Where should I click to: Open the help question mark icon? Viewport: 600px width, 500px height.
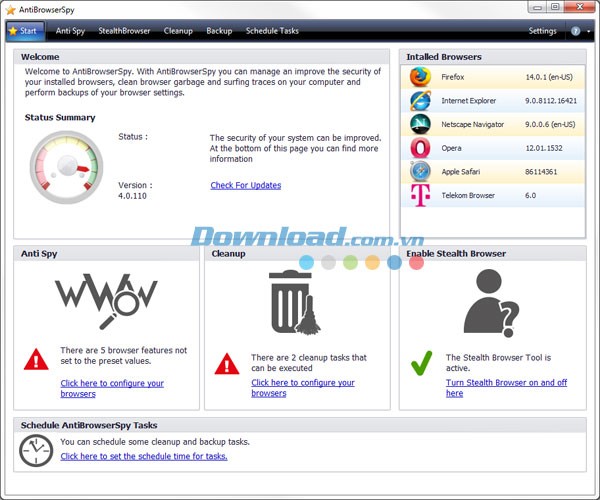(576, 31)
